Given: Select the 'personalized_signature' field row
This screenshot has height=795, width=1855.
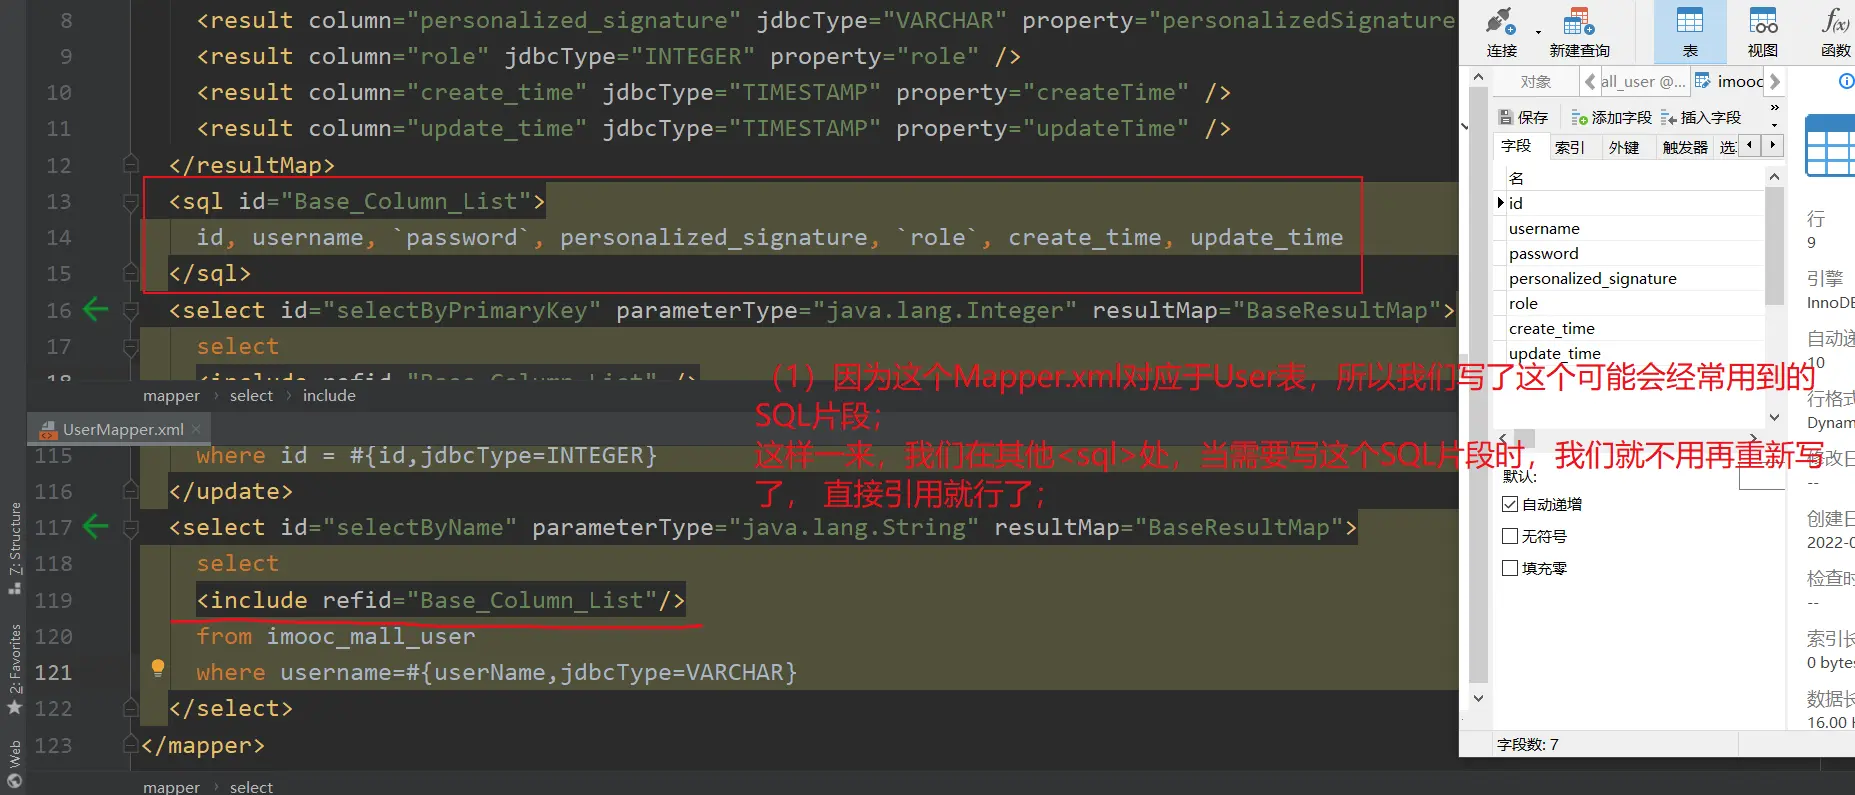Looking at the screenshot, I should (1630, 278).
